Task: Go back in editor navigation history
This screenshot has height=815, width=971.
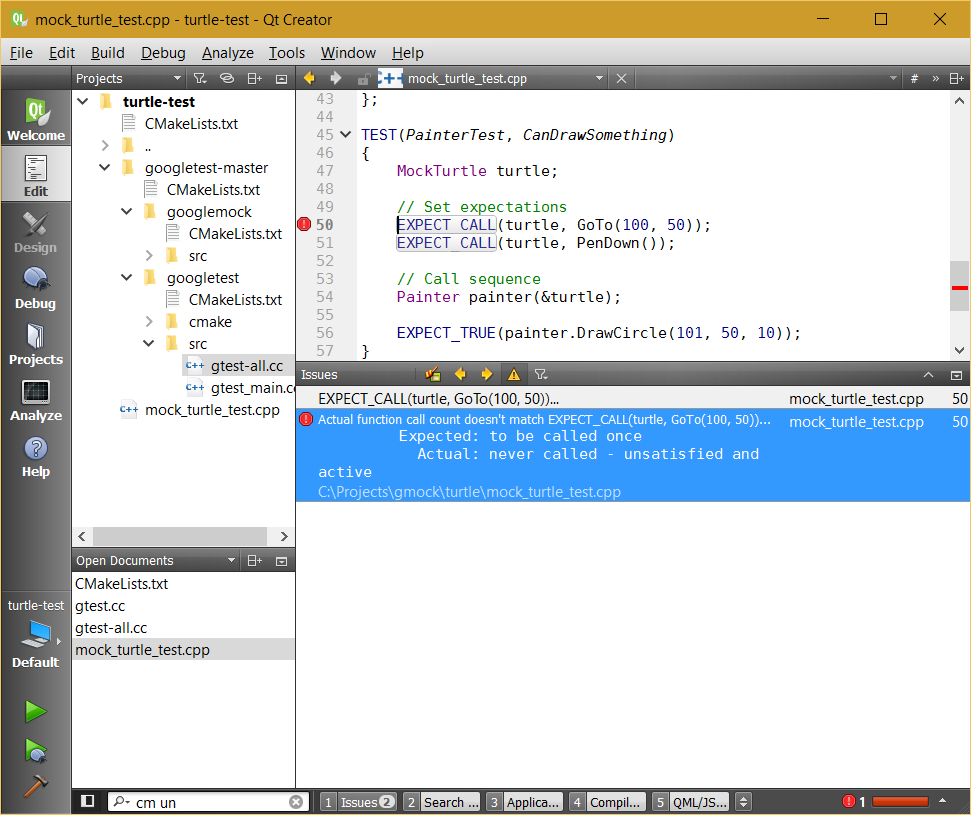Action: (309, 78)
